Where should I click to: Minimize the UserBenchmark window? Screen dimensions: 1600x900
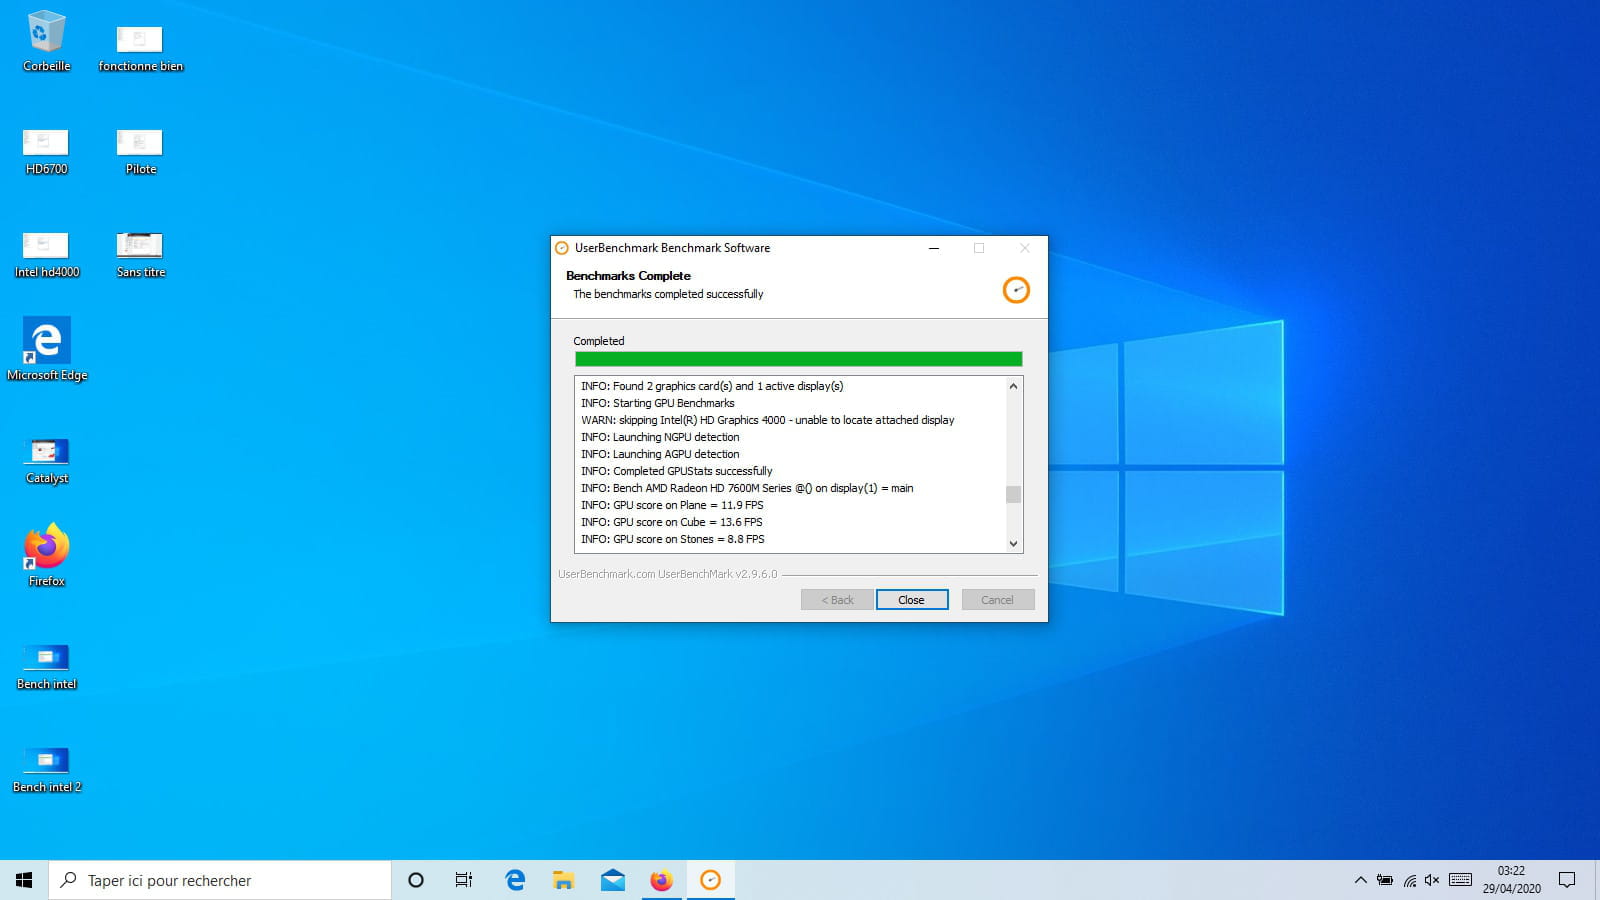[934, 248]
